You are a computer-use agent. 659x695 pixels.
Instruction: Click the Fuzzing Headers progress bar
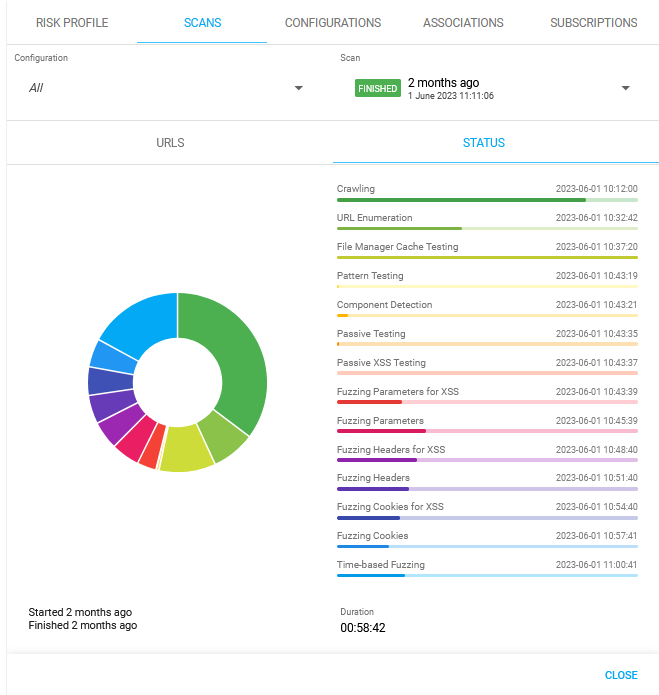pos(487,489)
